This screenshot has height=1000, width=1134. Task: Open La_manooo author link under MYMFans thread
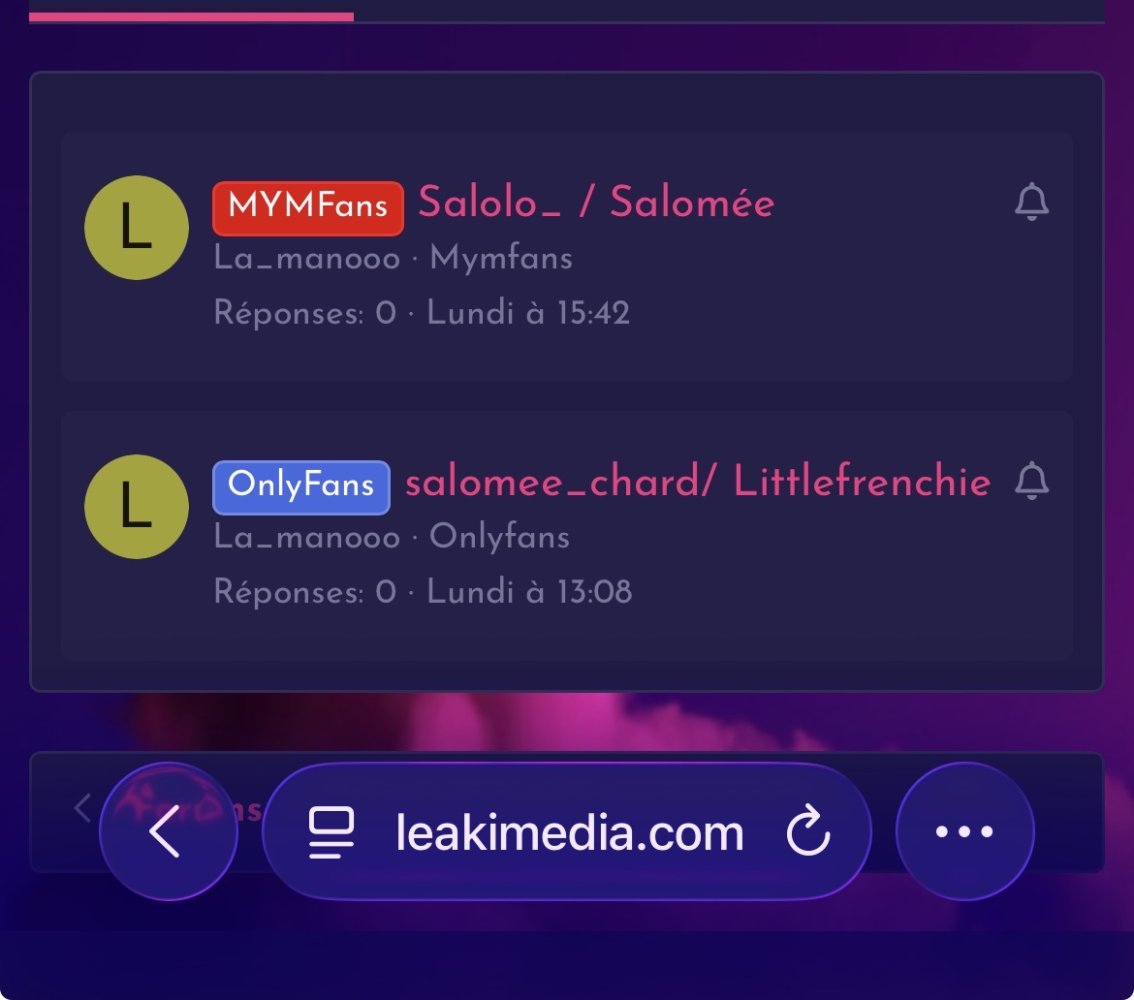(x=307, y=258)
